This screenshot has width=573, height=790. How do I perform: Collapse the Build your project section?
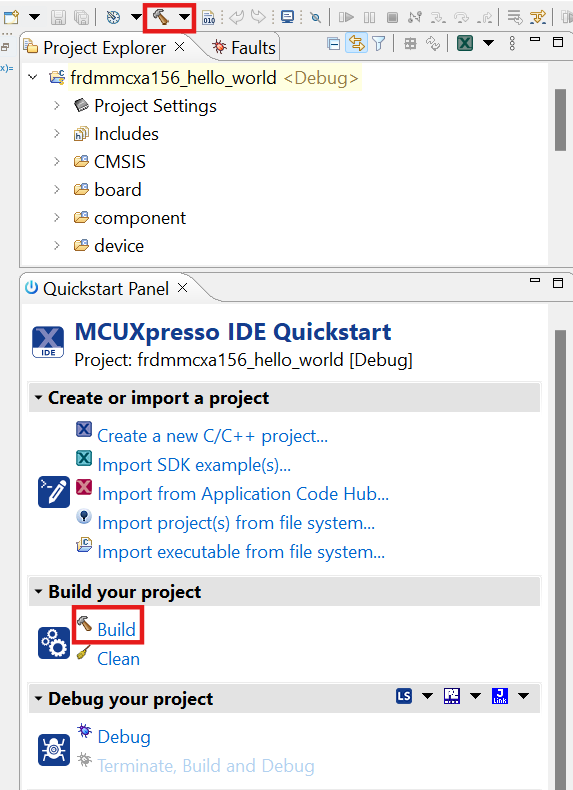click(38, 591)
